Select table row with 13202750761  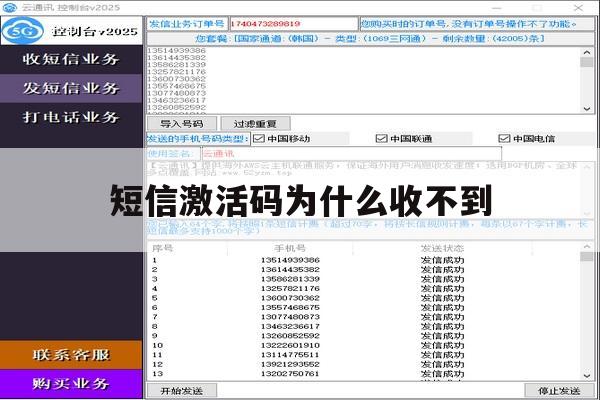tap(364, 374)
